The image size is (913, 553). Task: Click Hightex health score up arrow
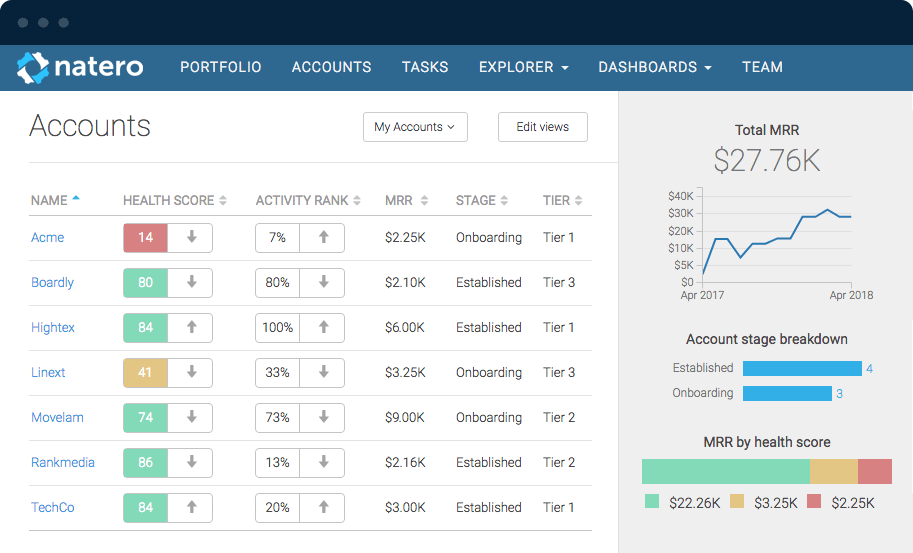coord(191,327)
